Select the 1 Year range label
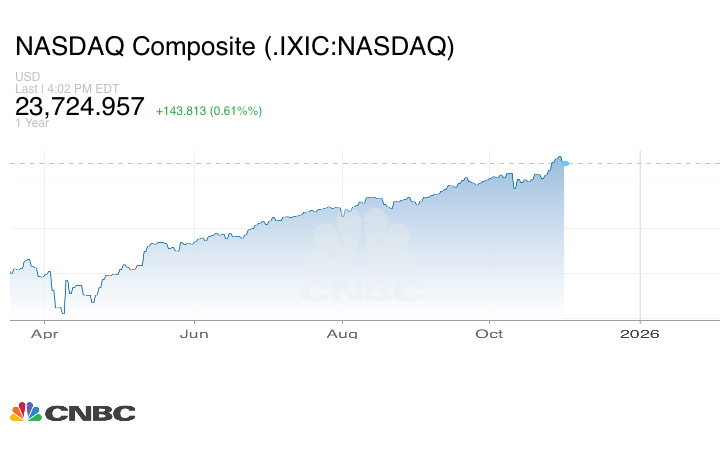 coord(34,124)
